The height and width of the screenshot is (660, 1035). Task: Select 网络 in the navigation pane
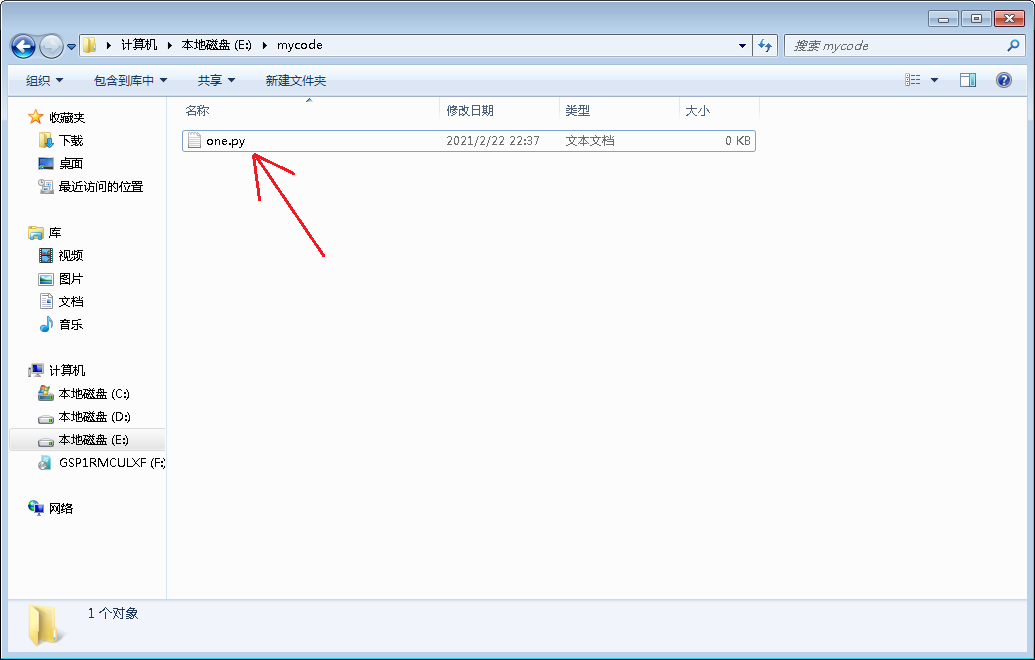61,509
